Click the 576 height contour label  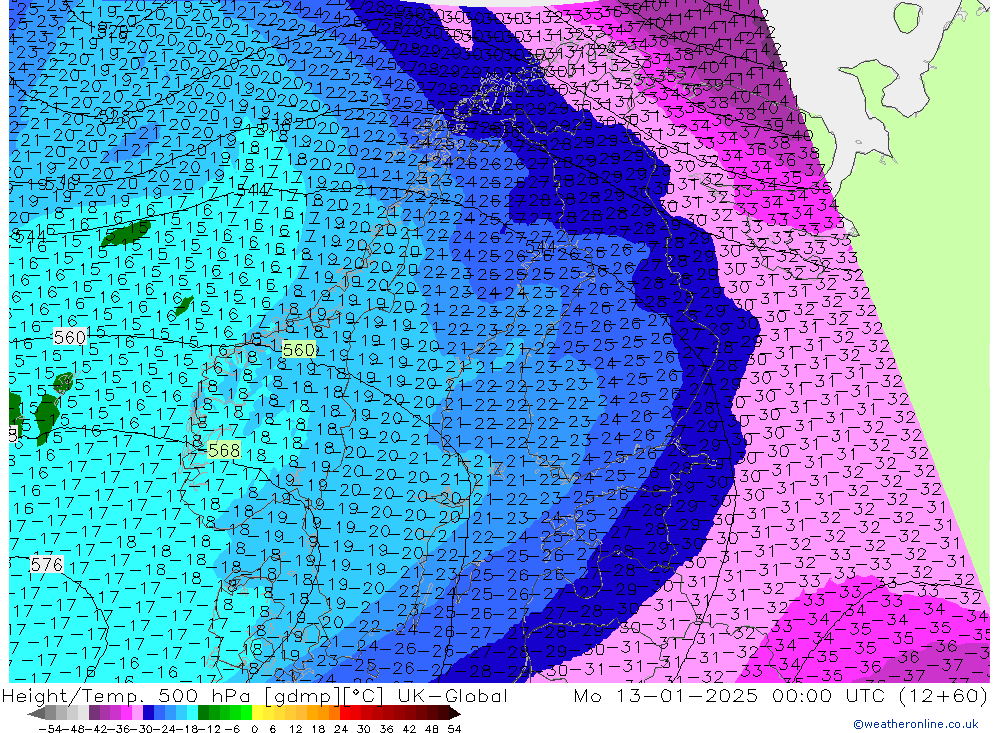click(47, 565)
